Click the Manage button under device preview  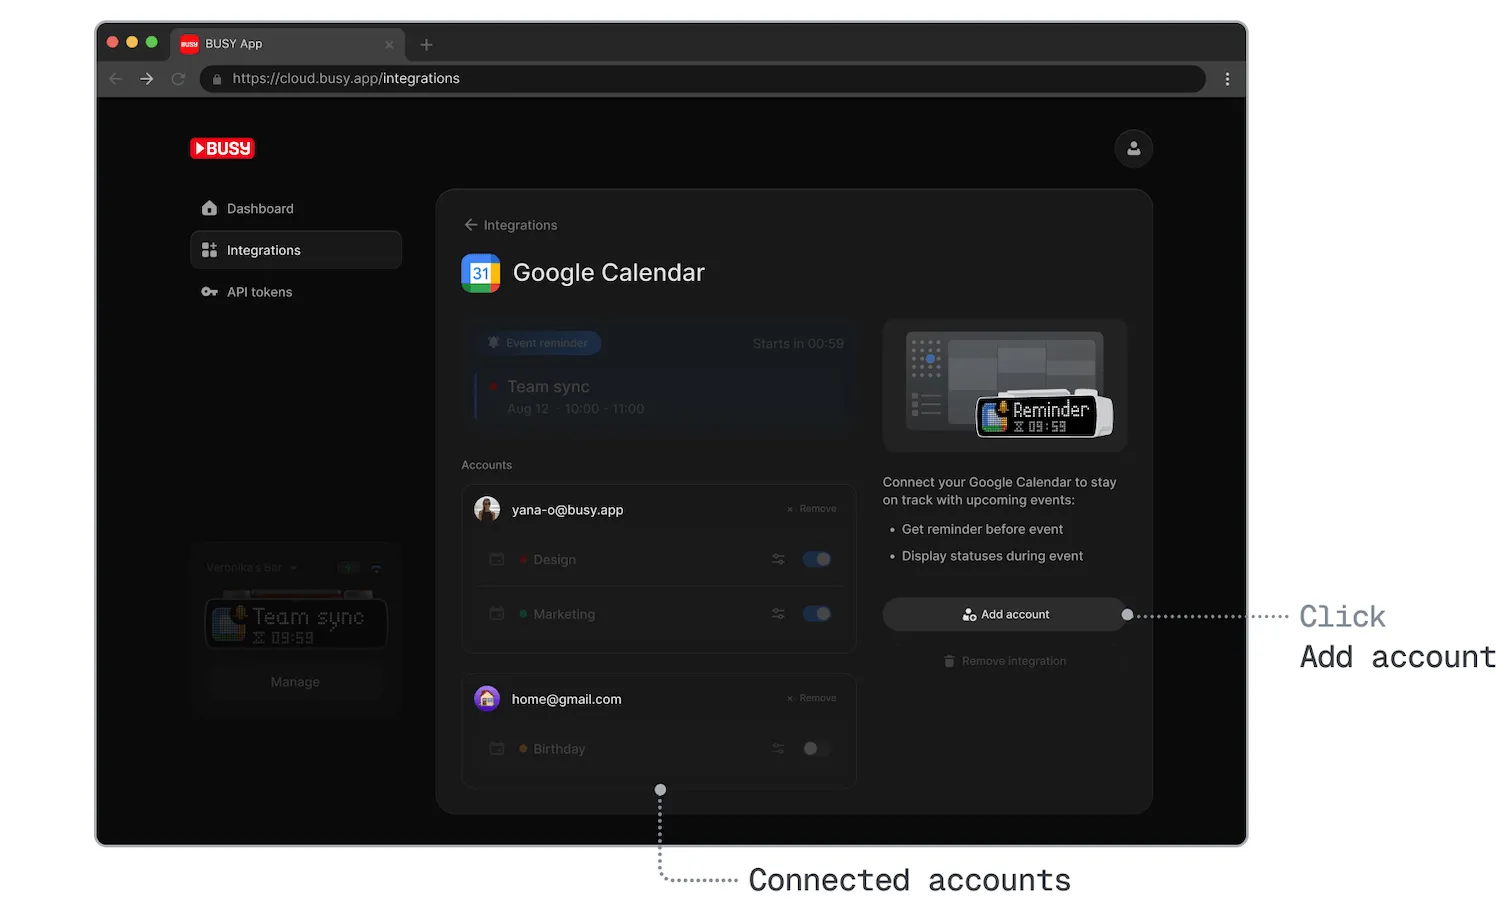click(x=295, y=682)
